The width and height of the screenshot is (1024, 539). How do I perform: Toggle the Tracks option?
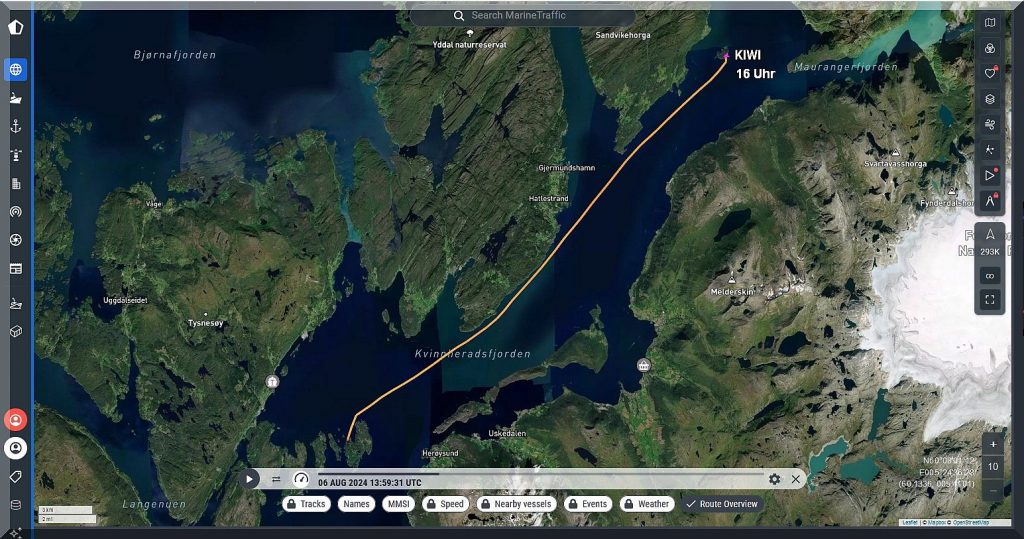pos(306,504)
